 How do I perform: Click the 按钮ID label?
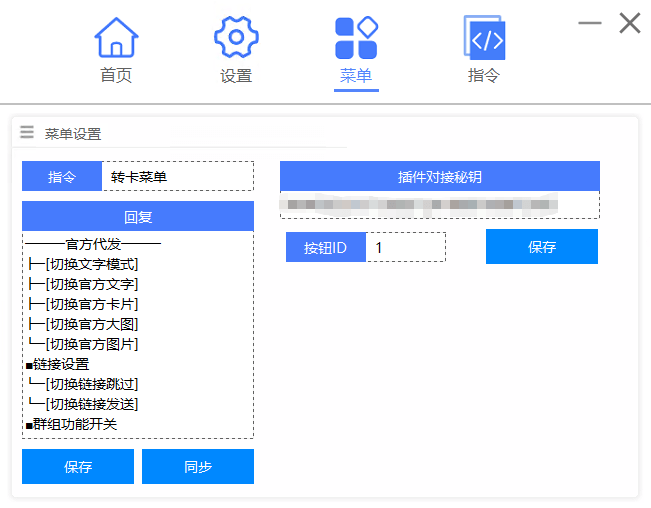coord(326,247)
